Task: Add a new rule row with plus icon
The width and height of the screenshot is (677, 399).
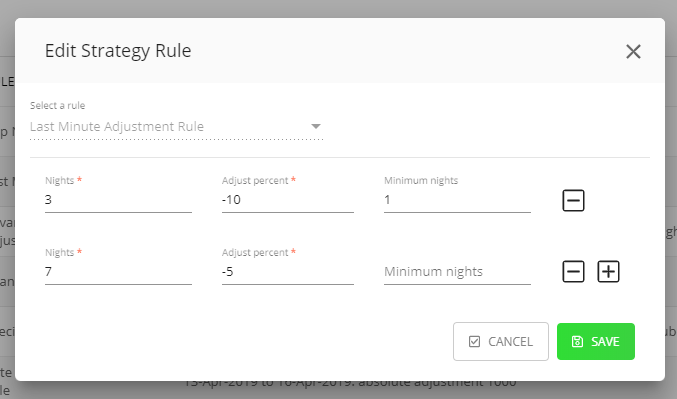Action: point(608,272)
